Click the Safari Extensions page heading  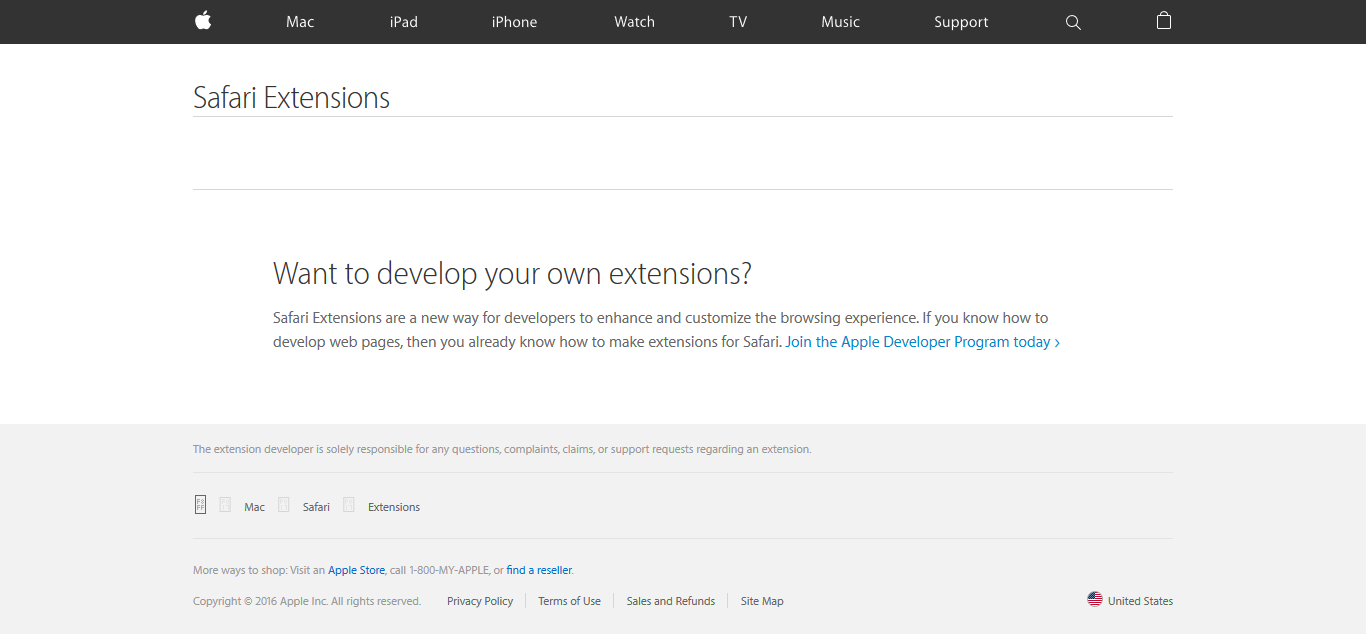coord(291,98)
